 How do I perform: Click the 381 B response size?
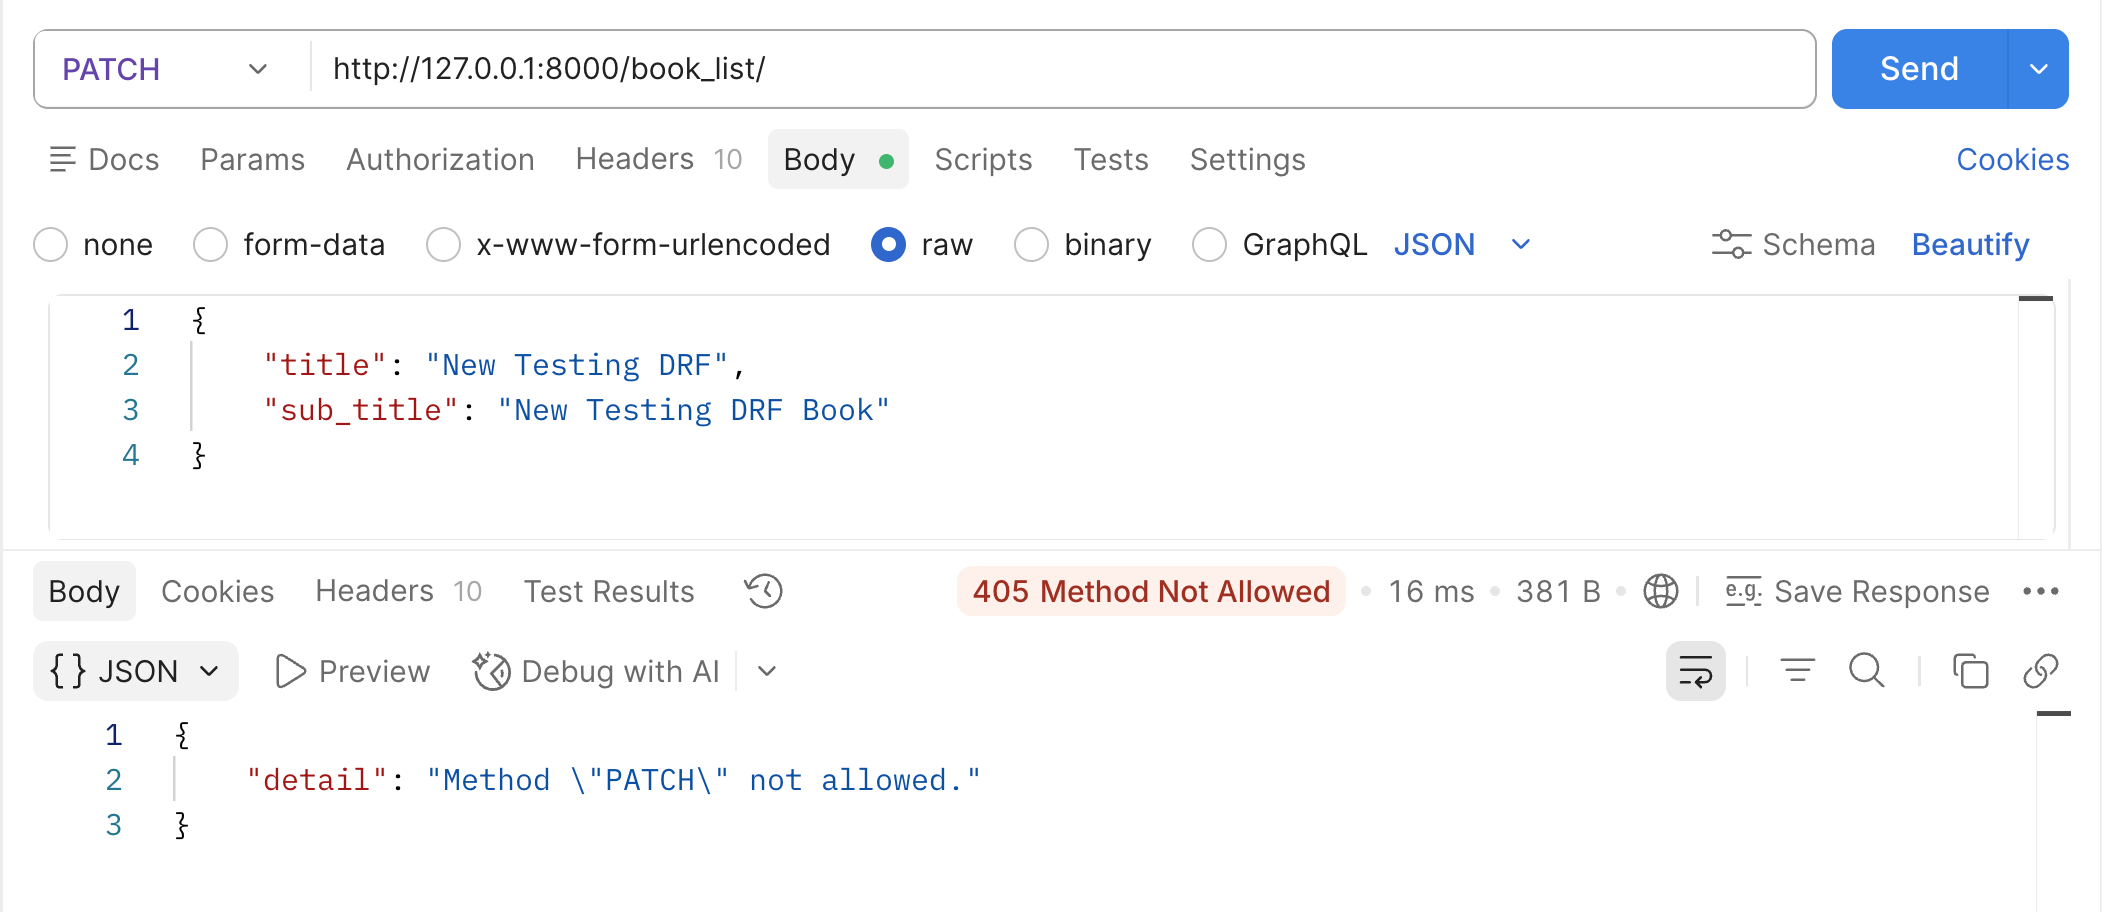pos(1558,591)
